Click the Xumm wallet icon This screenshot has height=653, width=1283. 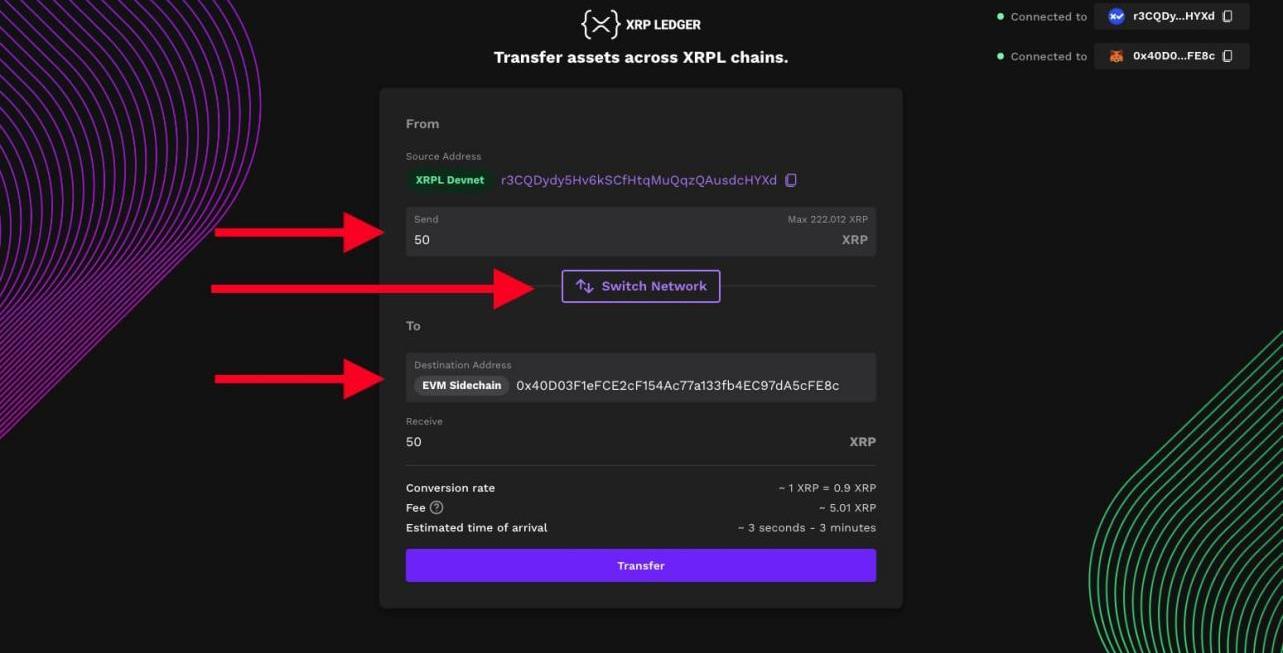pyautogui.click(x=1116, y=17)
